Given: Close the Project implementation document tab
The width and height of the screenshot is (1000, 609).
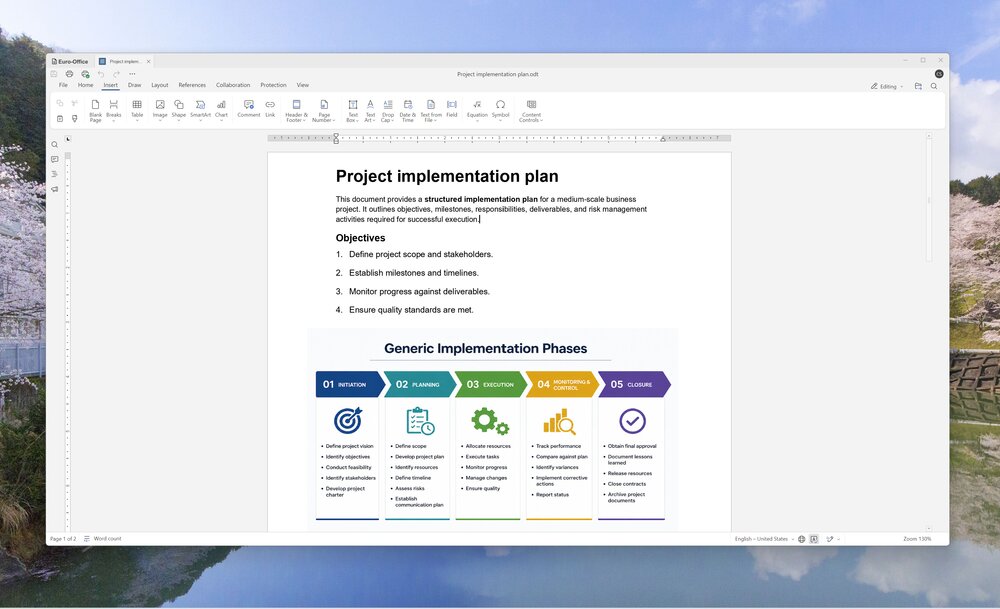Looking at the screenshot, I should coord(149,61).
